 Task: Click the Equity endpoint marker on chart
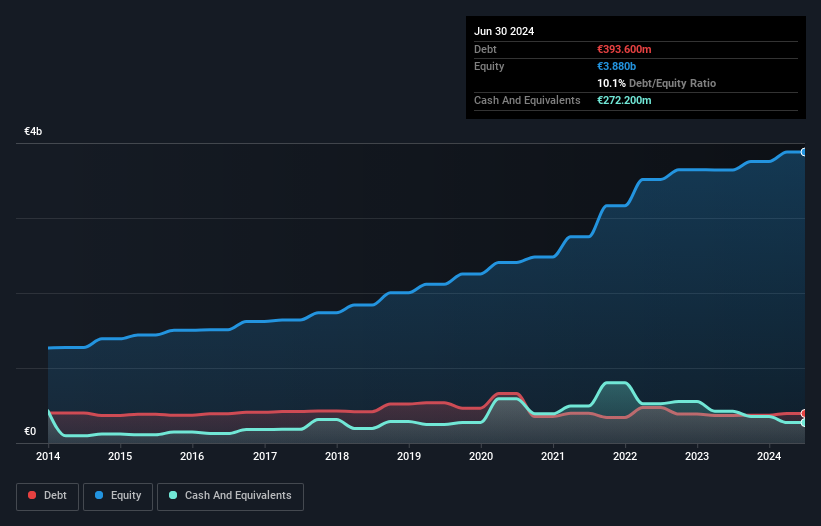point(804,152)
